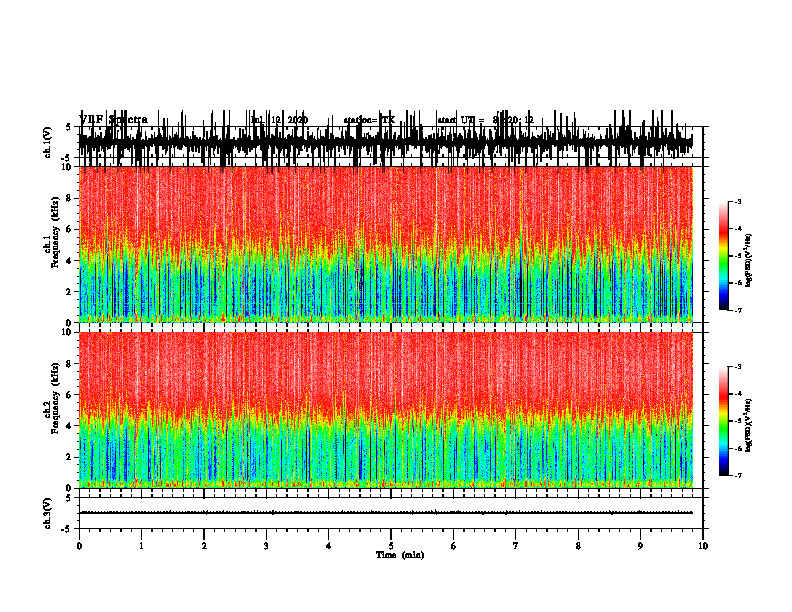Click time axis tick label 7
The width and height of the screenshot is (792, 612).
click(x=516, y=546)
